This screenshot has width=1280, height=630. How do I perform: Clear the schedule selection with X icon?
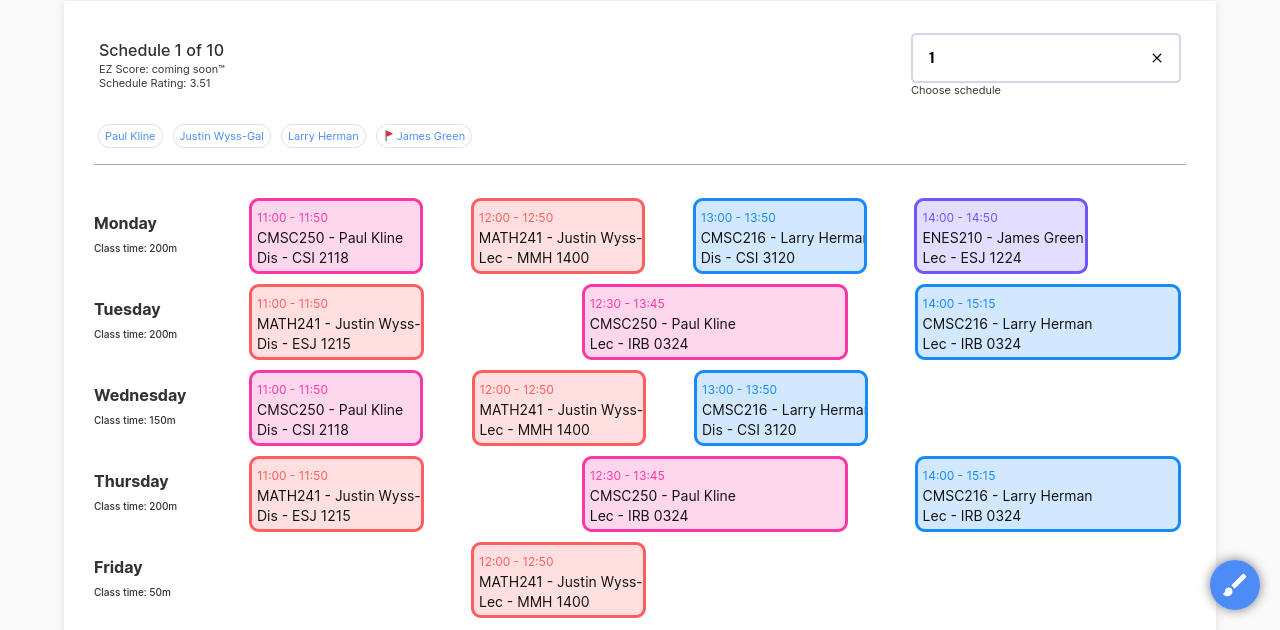pos(1156,58)
